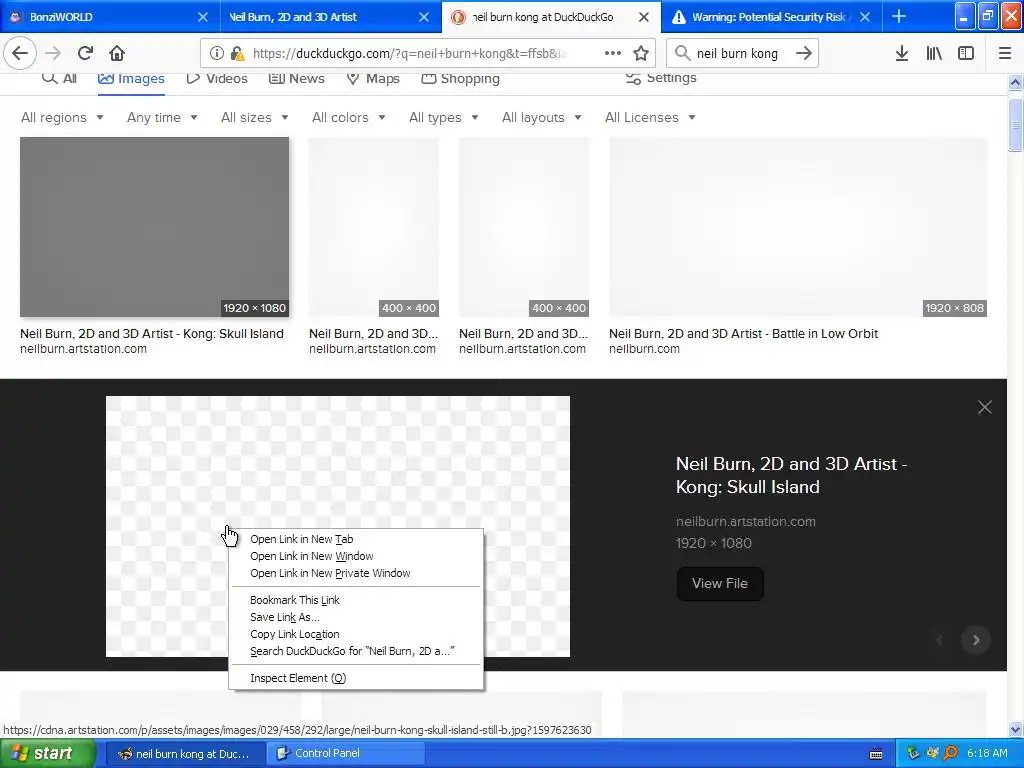Close the Security Risk warning tab
The width and height of the screenshot is (1024, 768).
tap(865, 17)
